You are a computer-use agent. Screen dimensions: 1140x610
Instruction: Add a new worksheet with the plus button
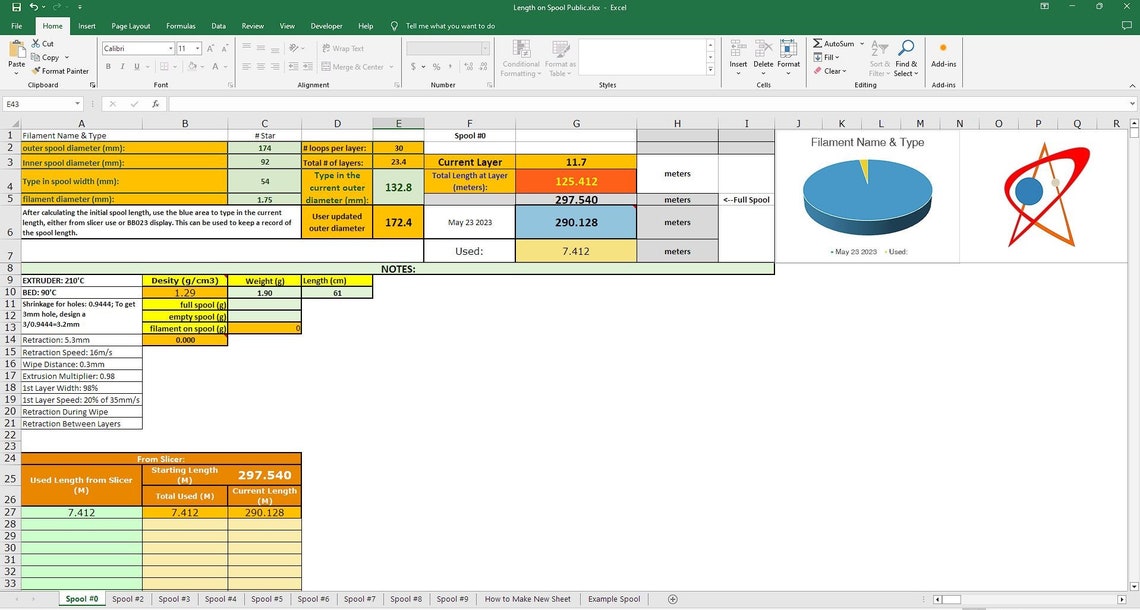tap(672, 598)
